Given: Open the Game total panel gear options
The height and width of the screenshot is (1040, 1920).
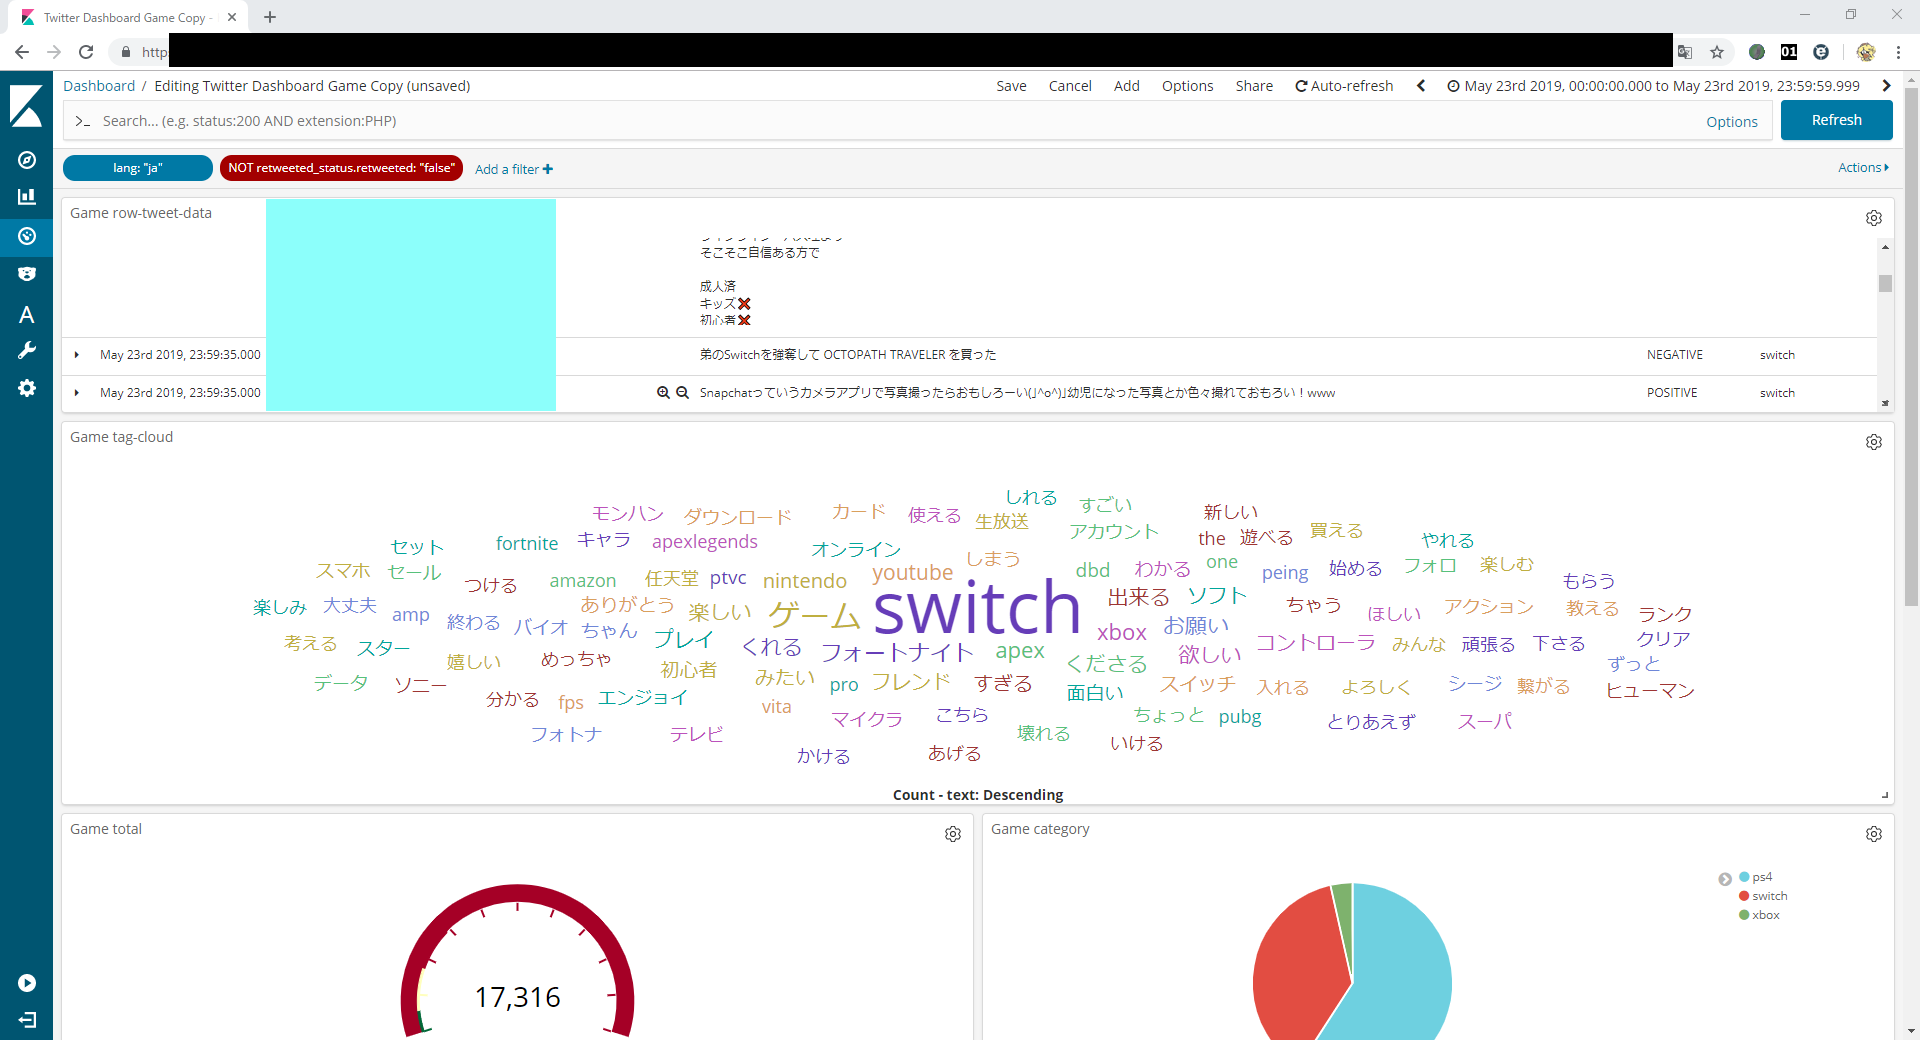Looking at the screenshot, I should 952,834.
